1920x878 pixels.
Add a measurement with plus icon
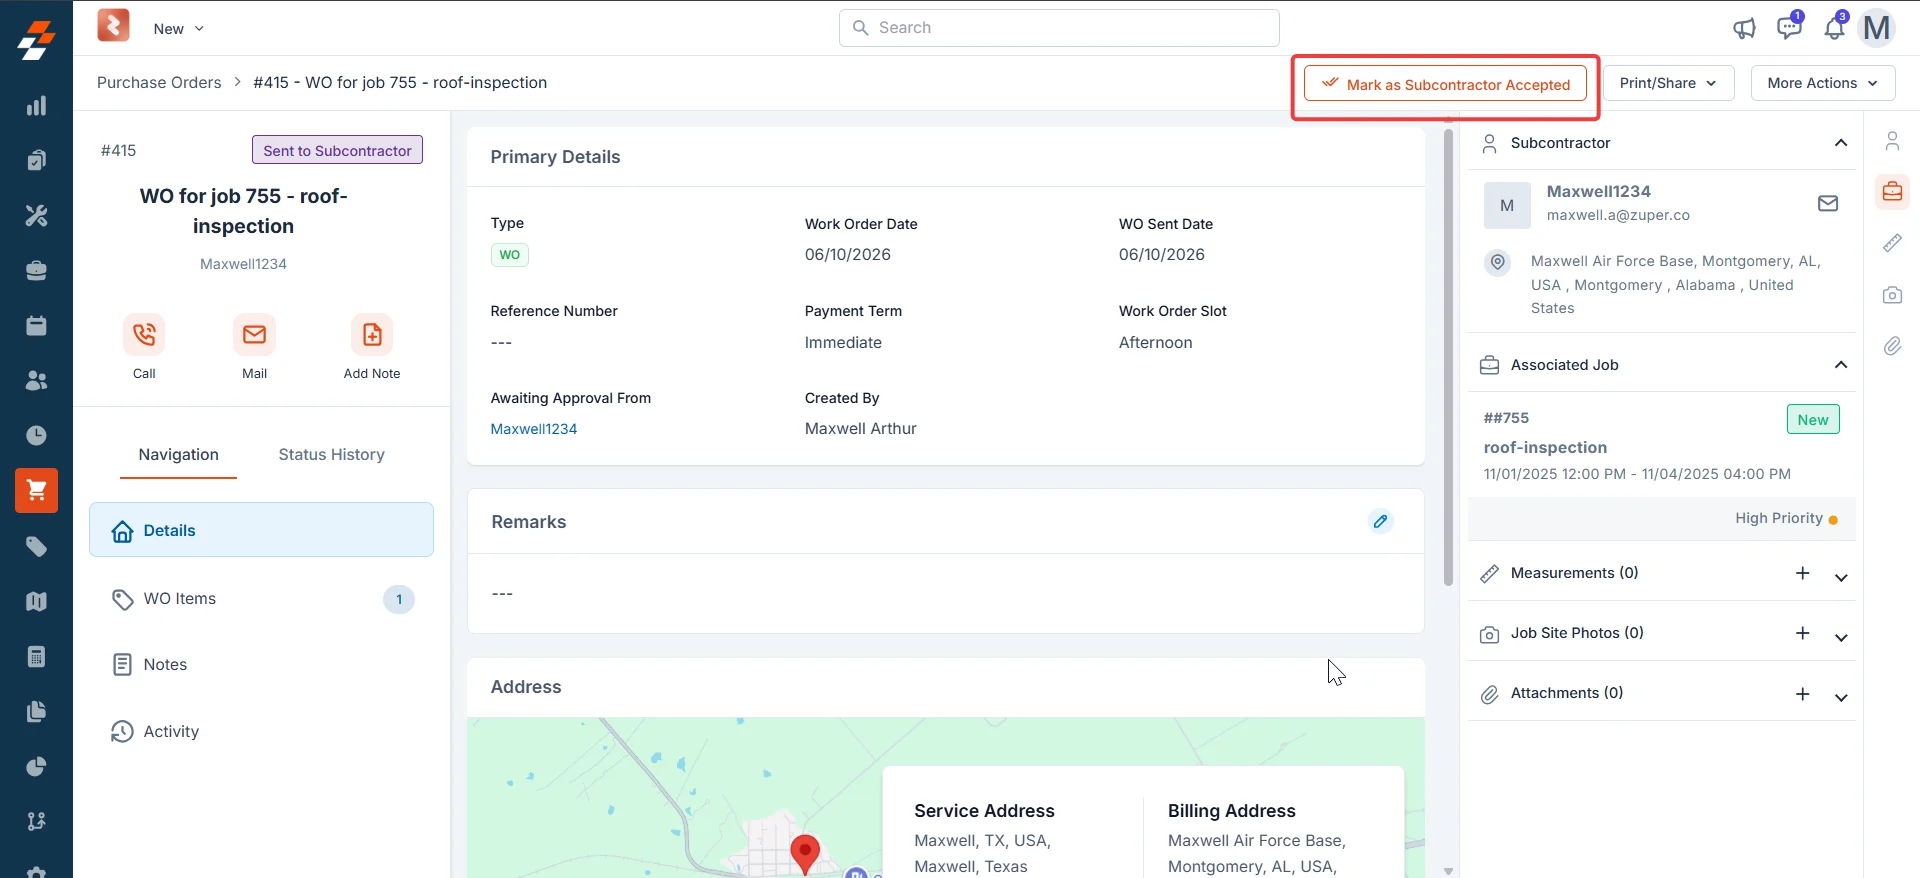[1802, 573]
